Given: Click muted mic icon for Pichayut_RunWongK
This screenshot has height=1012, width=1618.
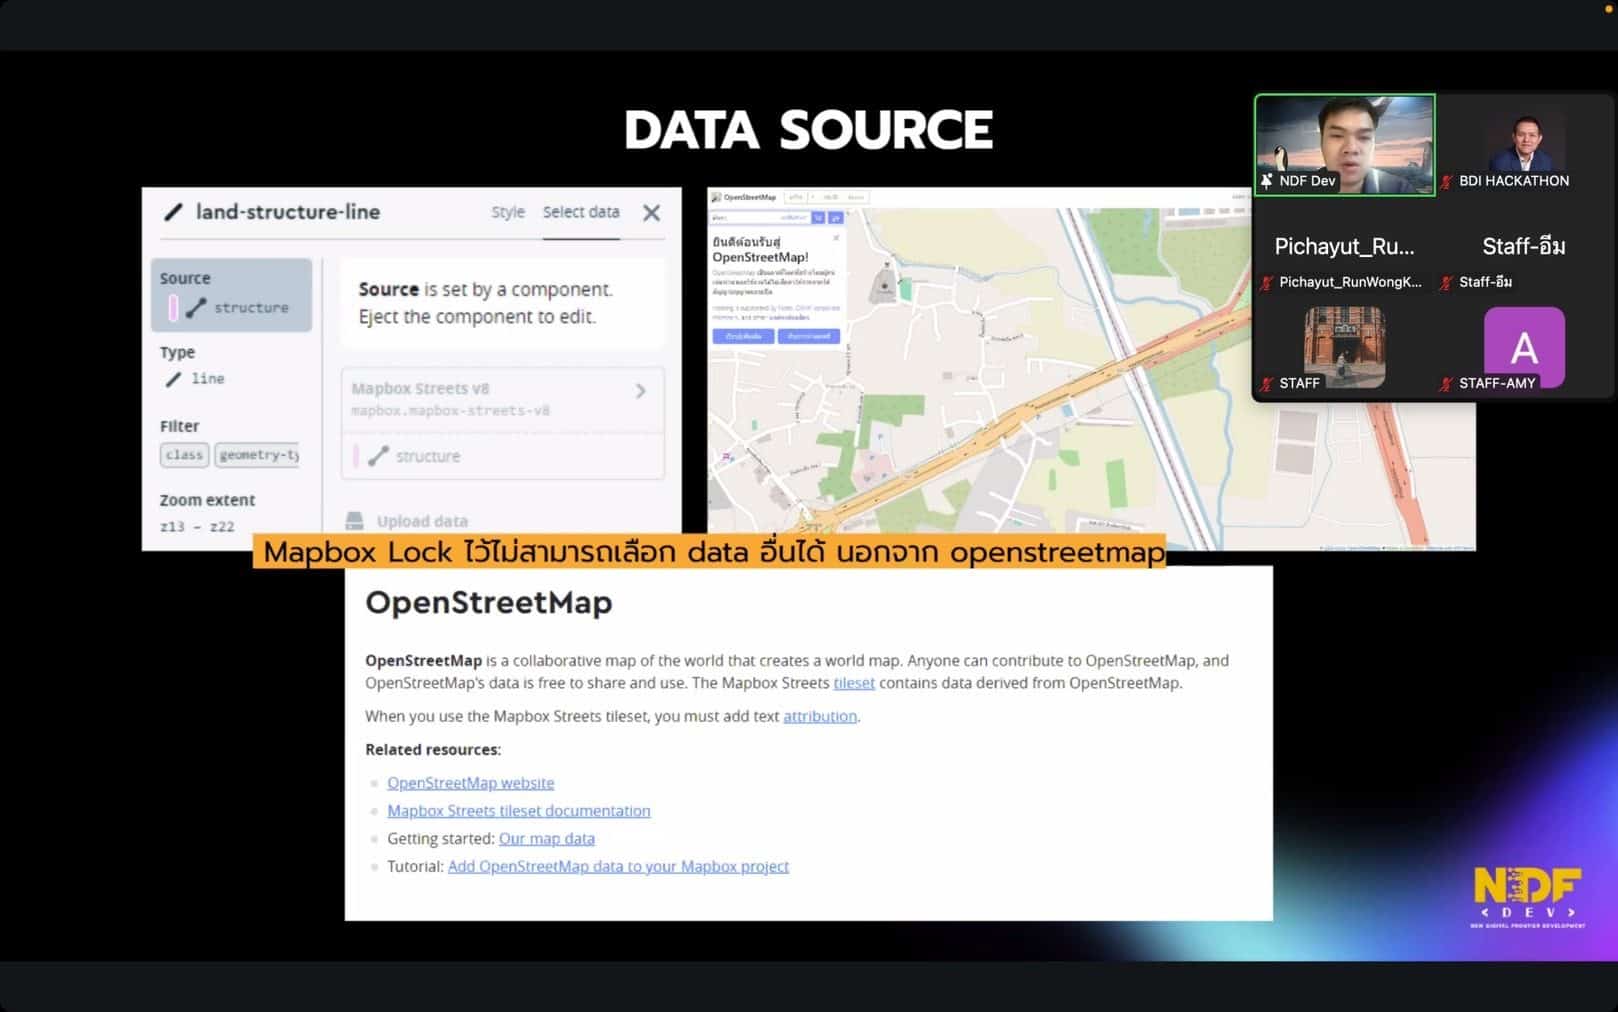Looking at the screenshot, I should [1267, 283].
